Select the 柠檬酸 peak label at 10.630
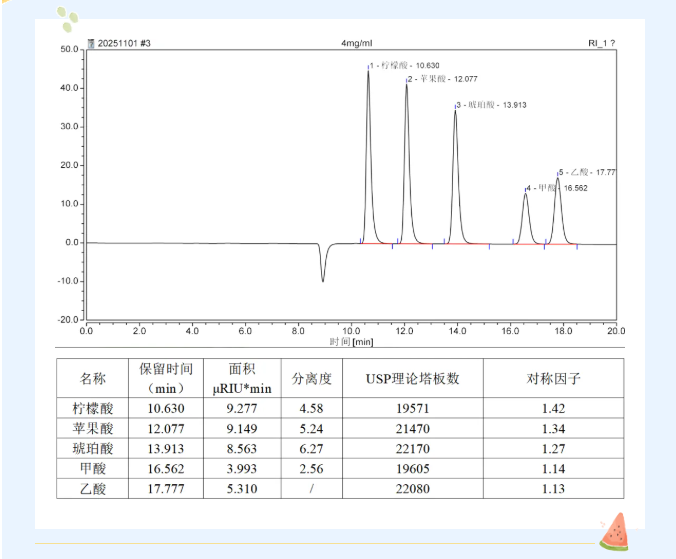676x559 pixels. click(405, 66)
